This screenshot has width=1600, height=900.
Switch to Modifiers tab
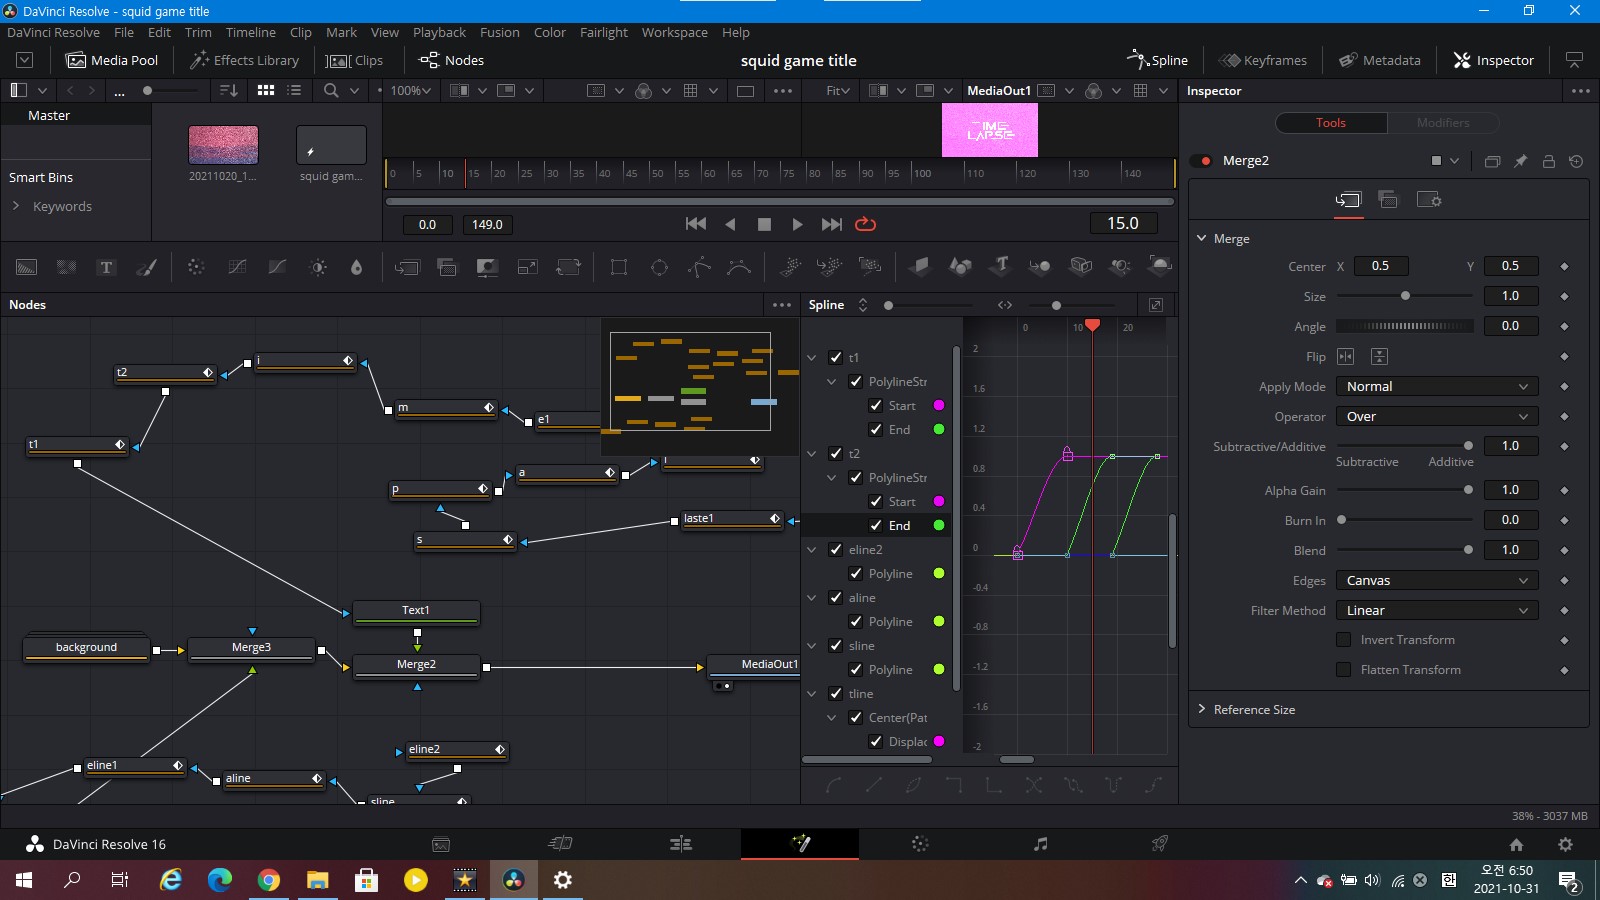click(x=1443, y=123)
